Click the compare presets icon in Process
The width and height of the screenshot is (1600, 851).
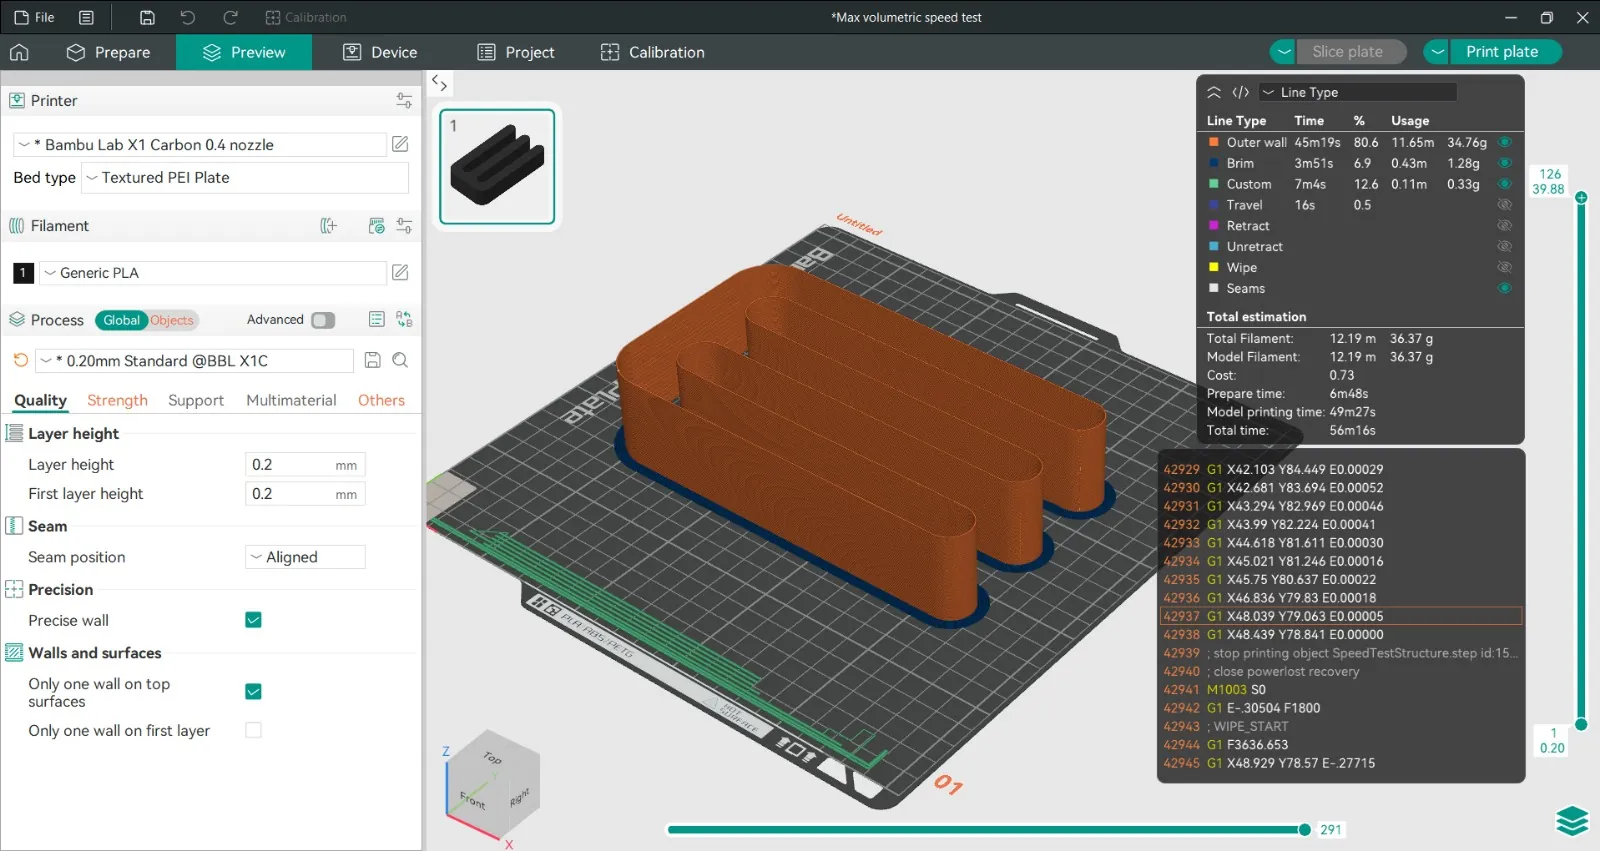404,319
